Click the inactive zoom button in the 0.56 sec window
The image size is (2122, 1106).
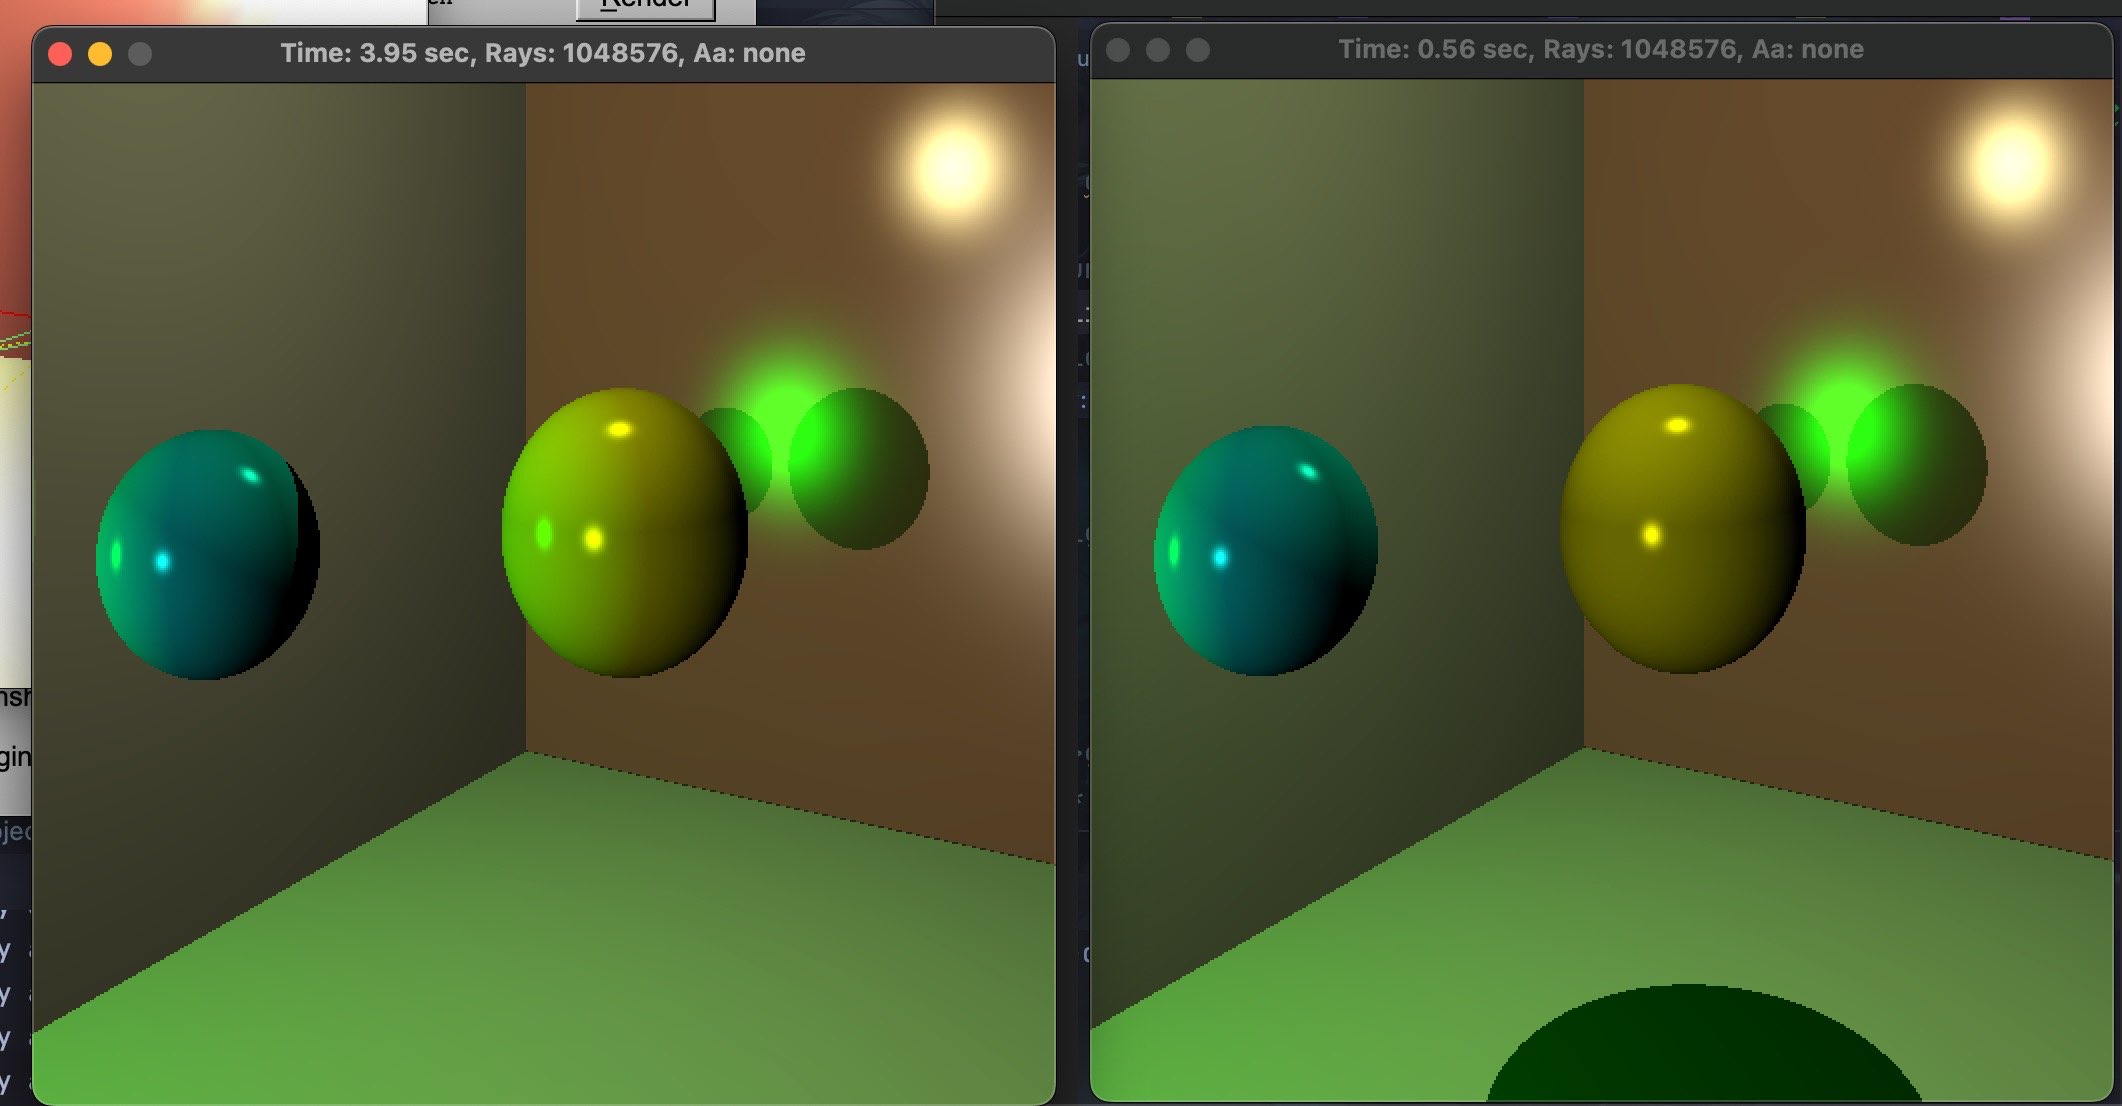tap(1198, 50)
